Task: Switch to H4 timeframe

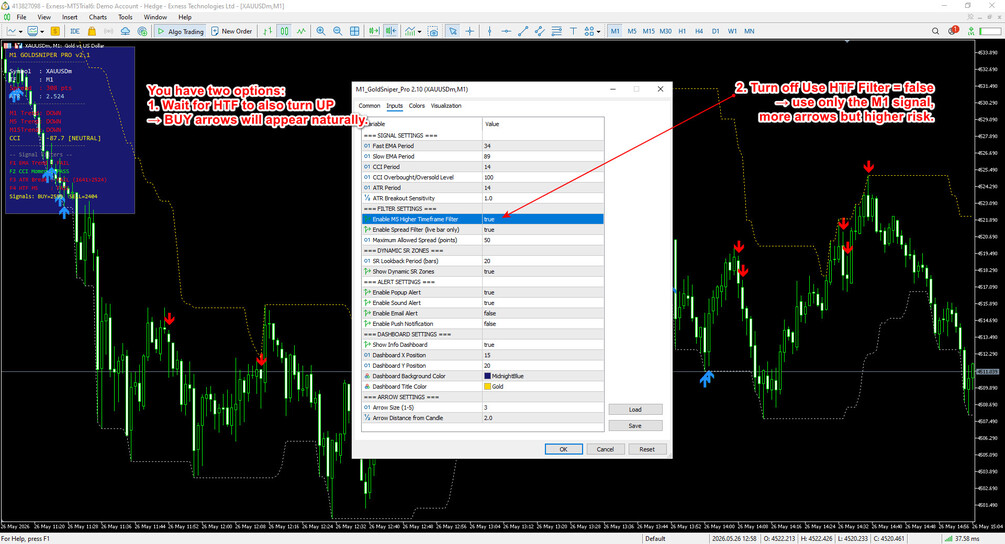Action: 699,31
